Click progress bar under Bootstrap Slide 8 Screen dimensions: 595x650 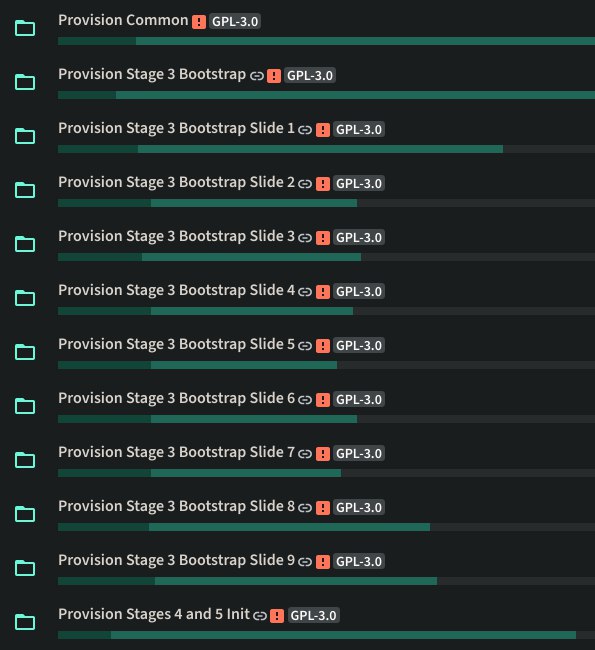[326, 527]
